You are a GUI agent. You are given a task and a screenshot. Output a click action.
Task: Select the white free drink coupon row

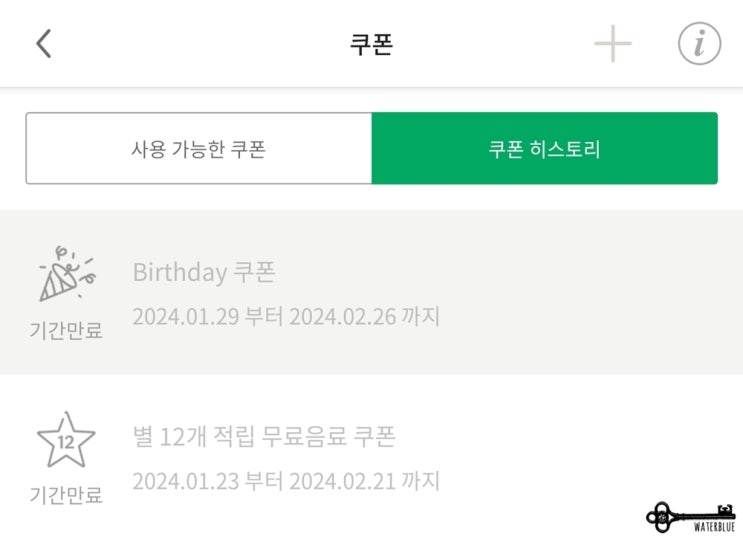[372, 457]
